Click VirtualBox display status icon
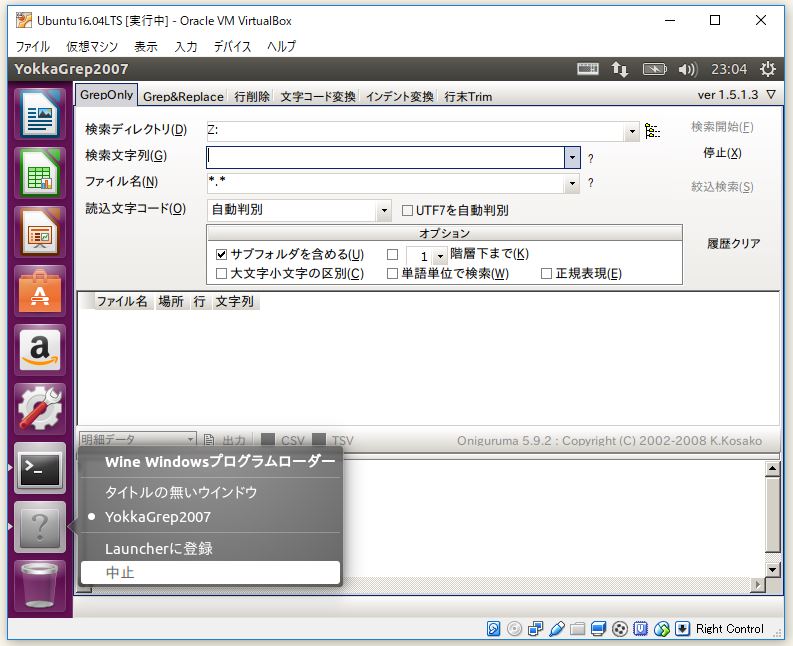Image resolution: width=793 pixels, height=646 pixels. 598,629
